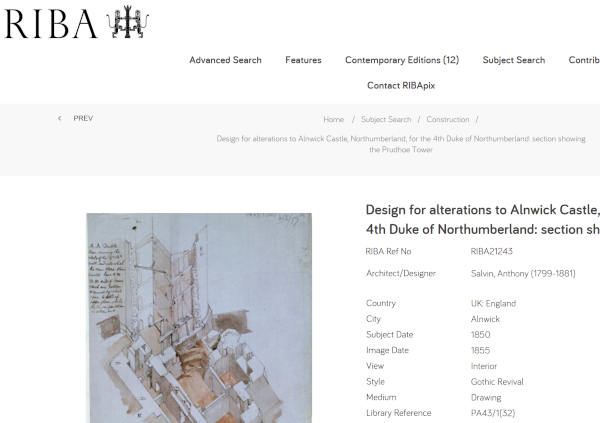Click the Interior view value
This screenshot has width=600, height=423.
[x=483, y=366]
